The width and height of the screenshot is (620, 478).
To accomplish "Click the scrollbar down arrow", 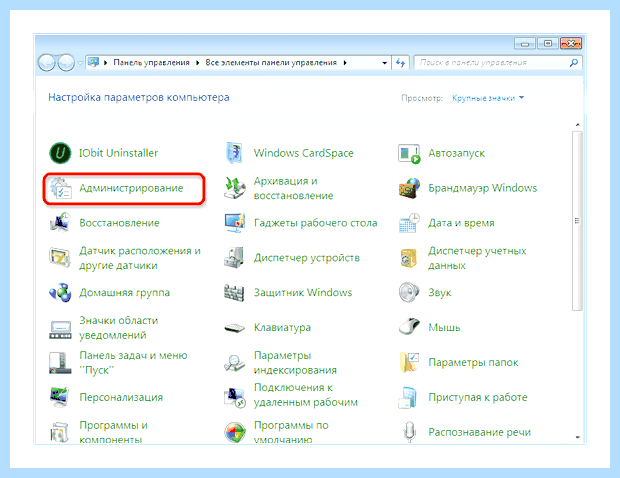I will click(x=577, y=437).
